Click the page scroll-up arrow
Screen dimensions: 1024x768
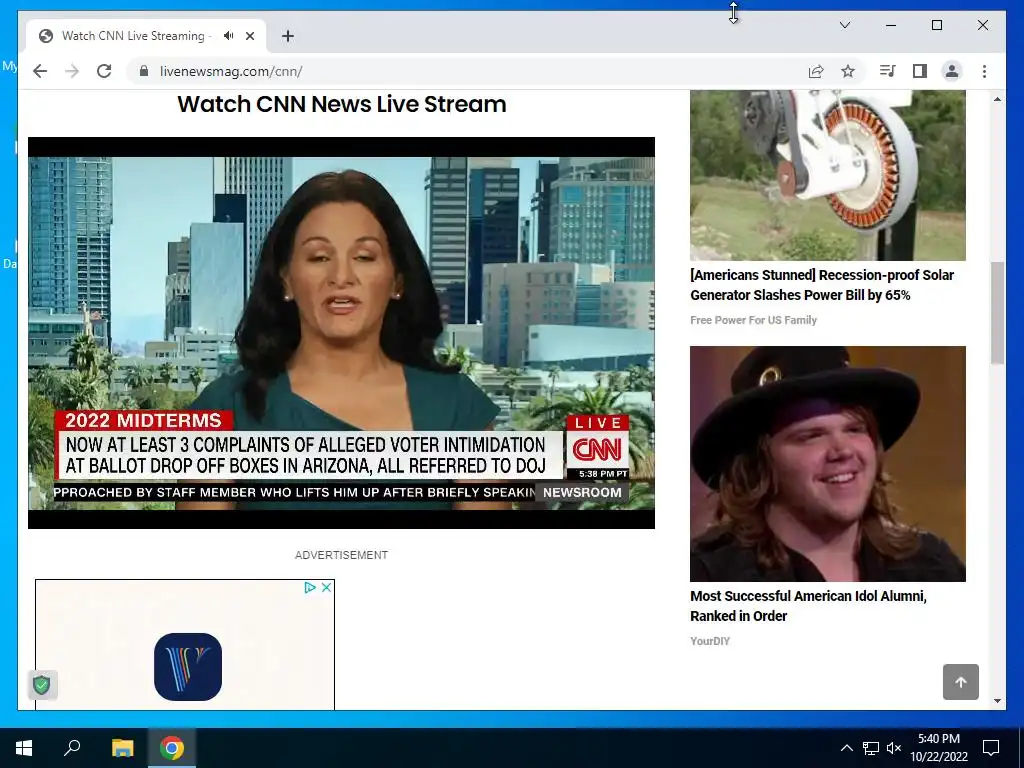tap(997, 99)
